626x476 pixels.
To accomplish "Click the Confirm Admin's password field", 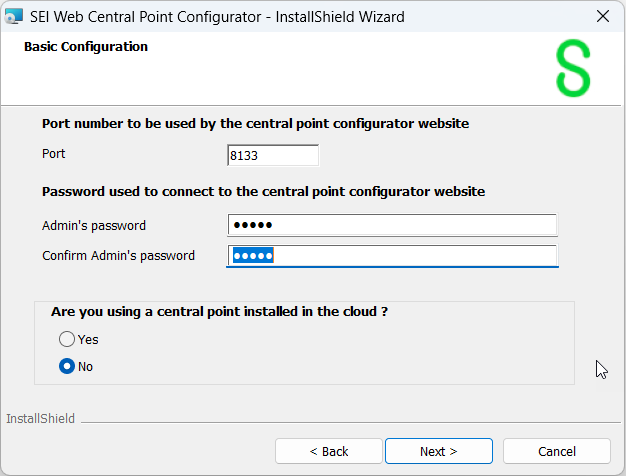I will click(392, 256).
